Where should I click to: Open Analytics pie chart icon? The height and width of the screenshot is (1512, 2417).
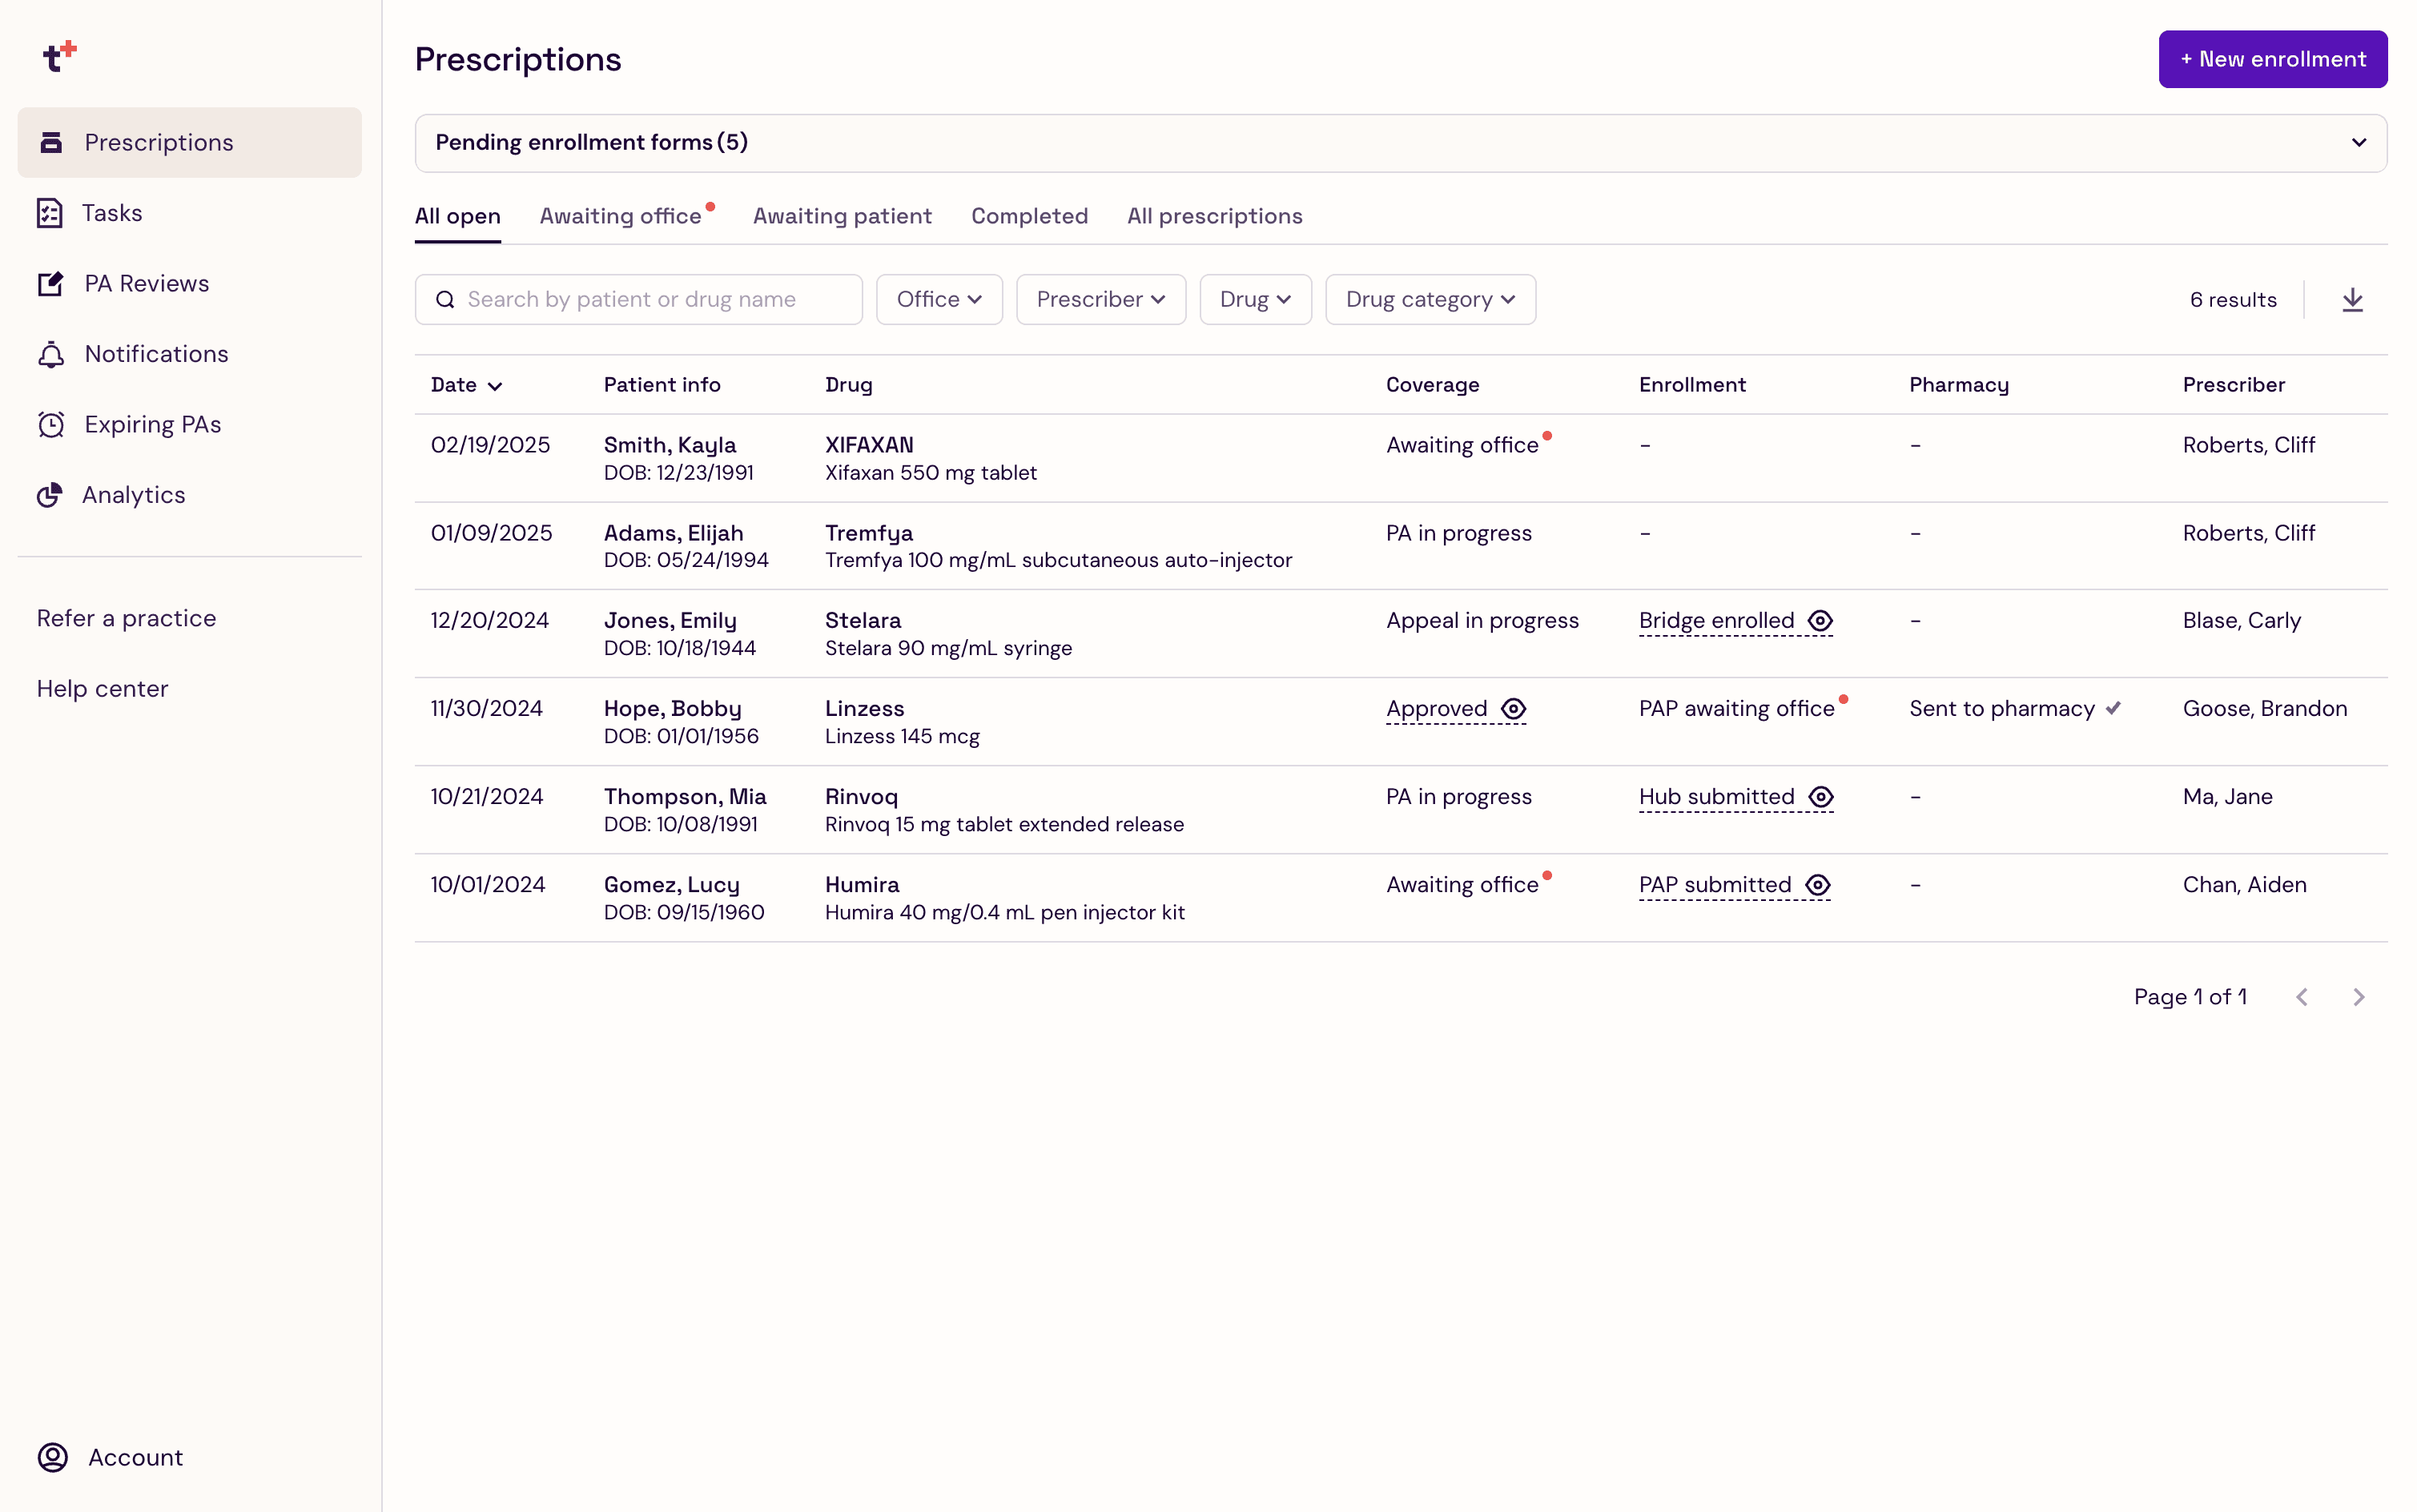pyautogui.click(x=50, y=495)
